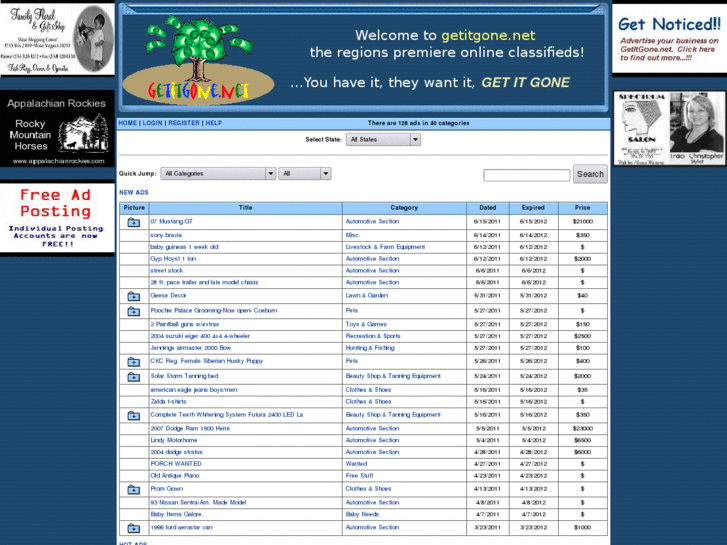Click the Free Ad Posting banner

click(57, 218)
